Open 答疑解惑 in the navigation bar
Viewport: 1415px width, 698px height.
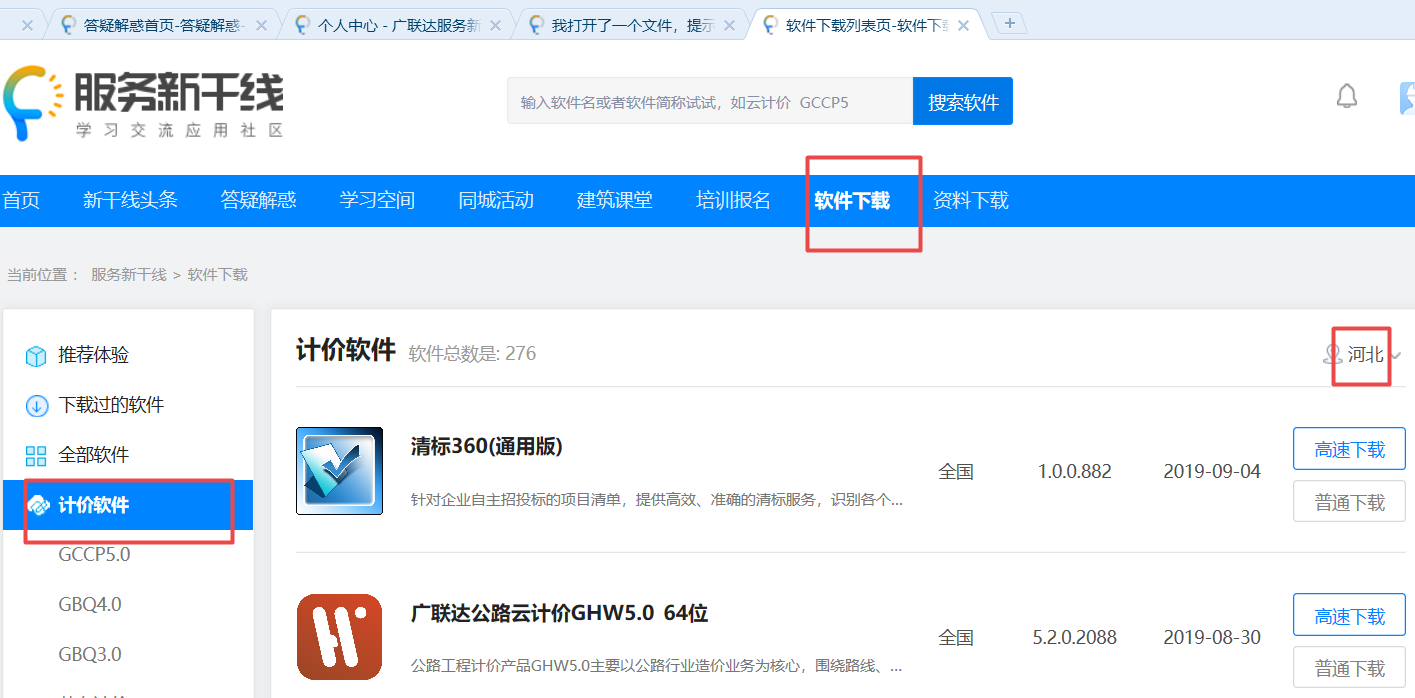click(258, 200)
